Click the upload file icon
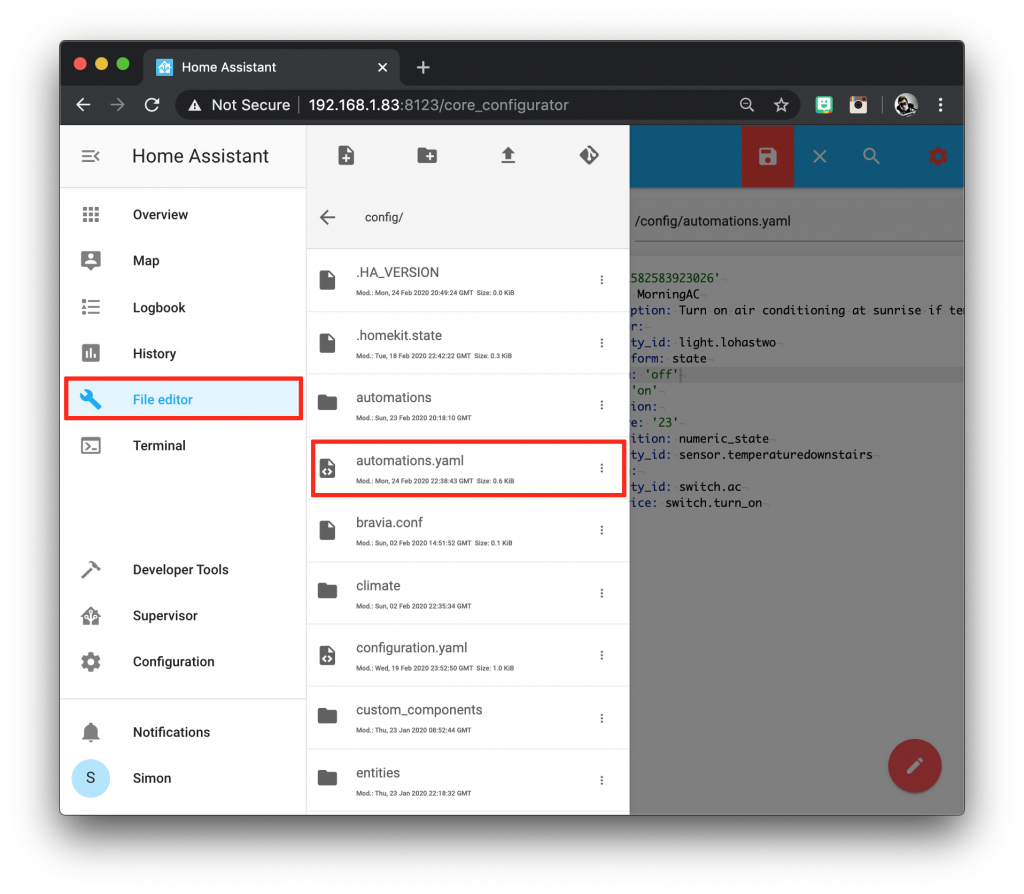The height and width of the screenshot is (894, 1024). pyautogui.click(x=508, y=155)
